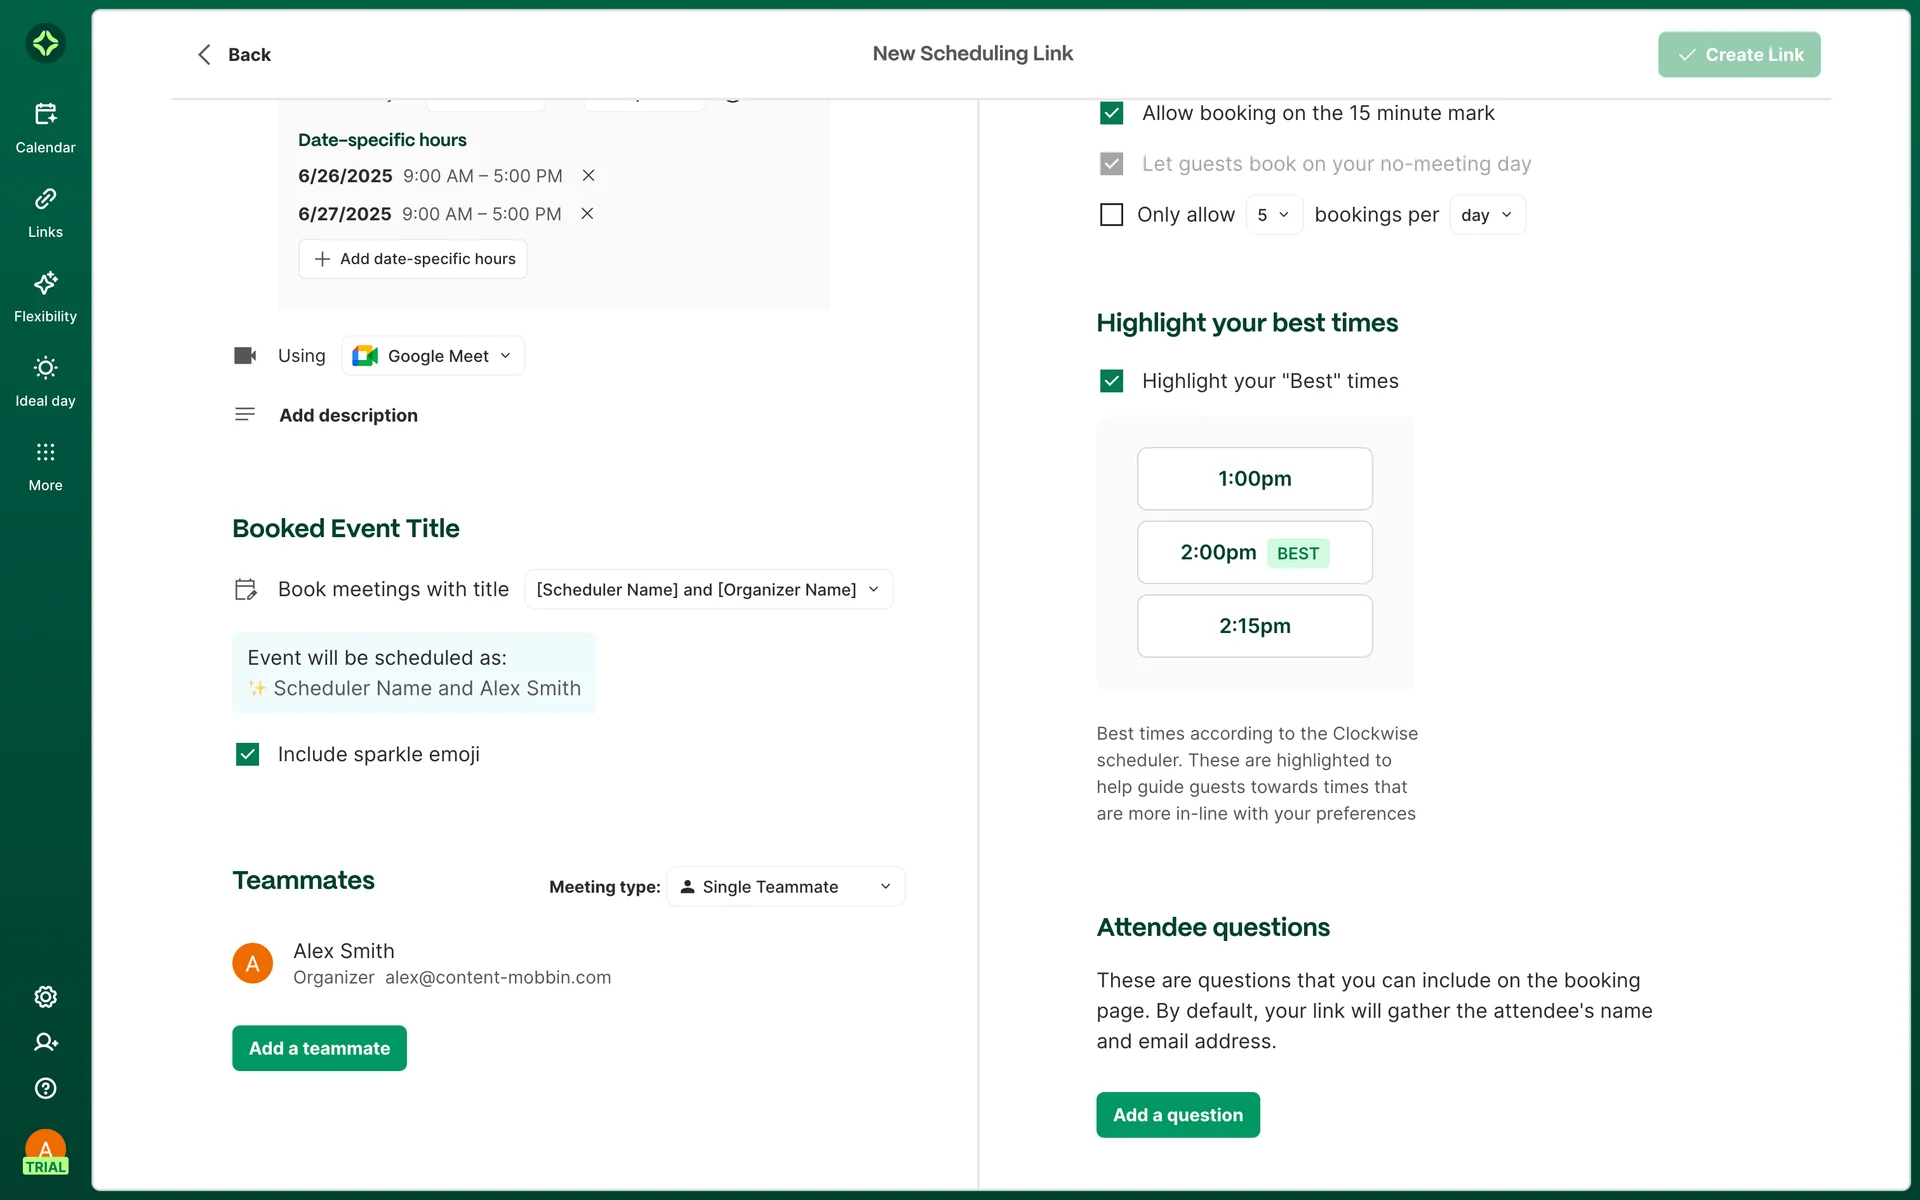The image size is (1920, 1200).
Task: Open the help question mark icon
Action: coord(45,1088)
